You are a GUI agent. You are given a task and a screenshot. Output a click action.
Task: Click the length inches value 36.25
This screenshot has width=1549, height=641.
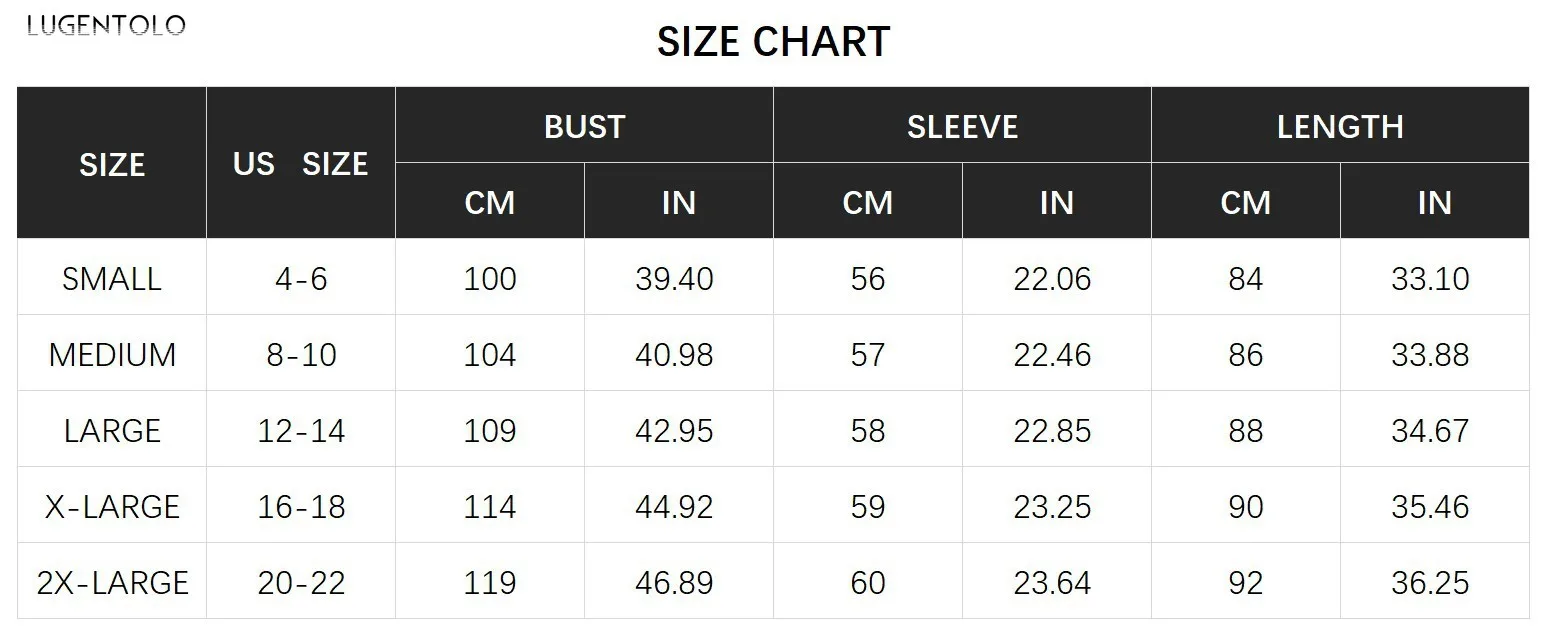(1430, 583)
